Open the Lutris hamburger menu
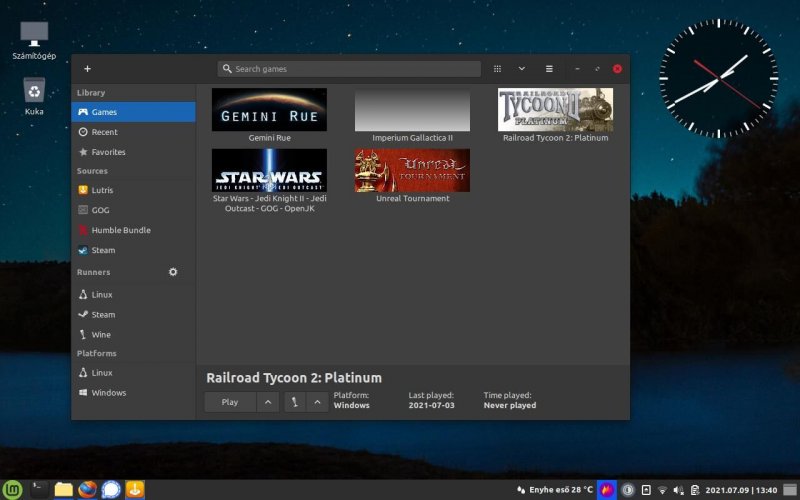The height and width of the screenshot is (500, 800). point(549,69)
